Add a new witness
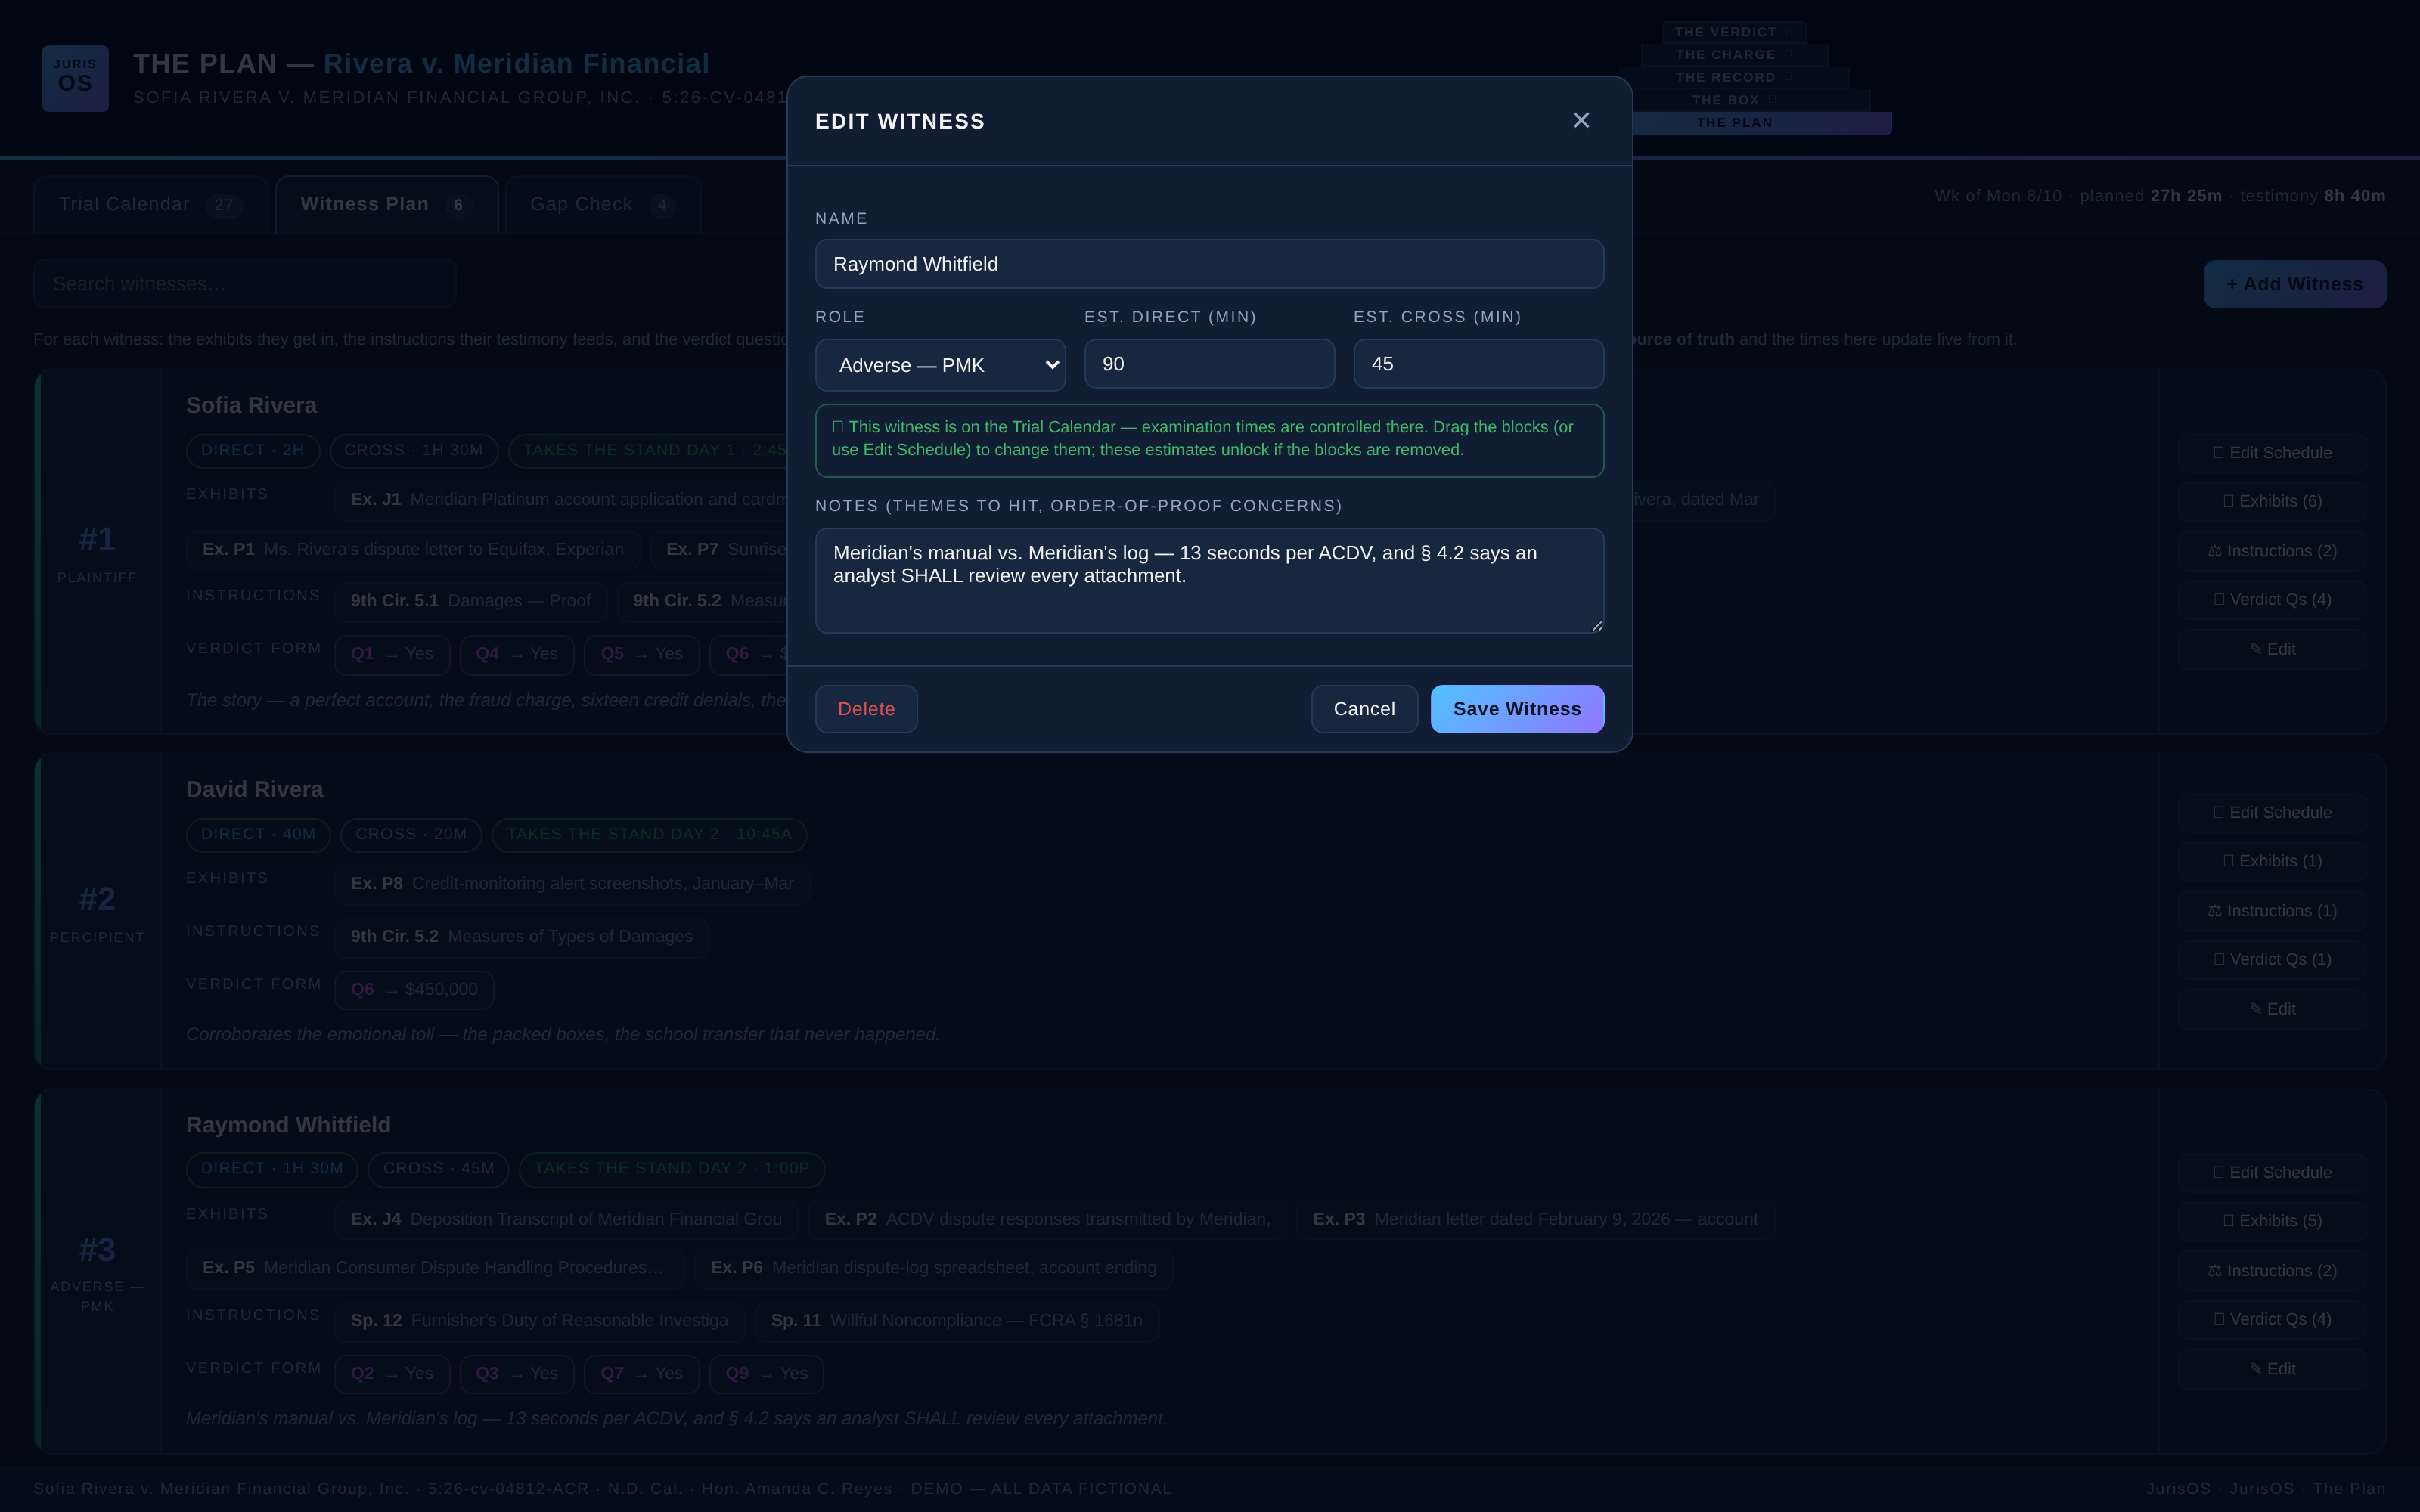 (x=2294, y=284)
